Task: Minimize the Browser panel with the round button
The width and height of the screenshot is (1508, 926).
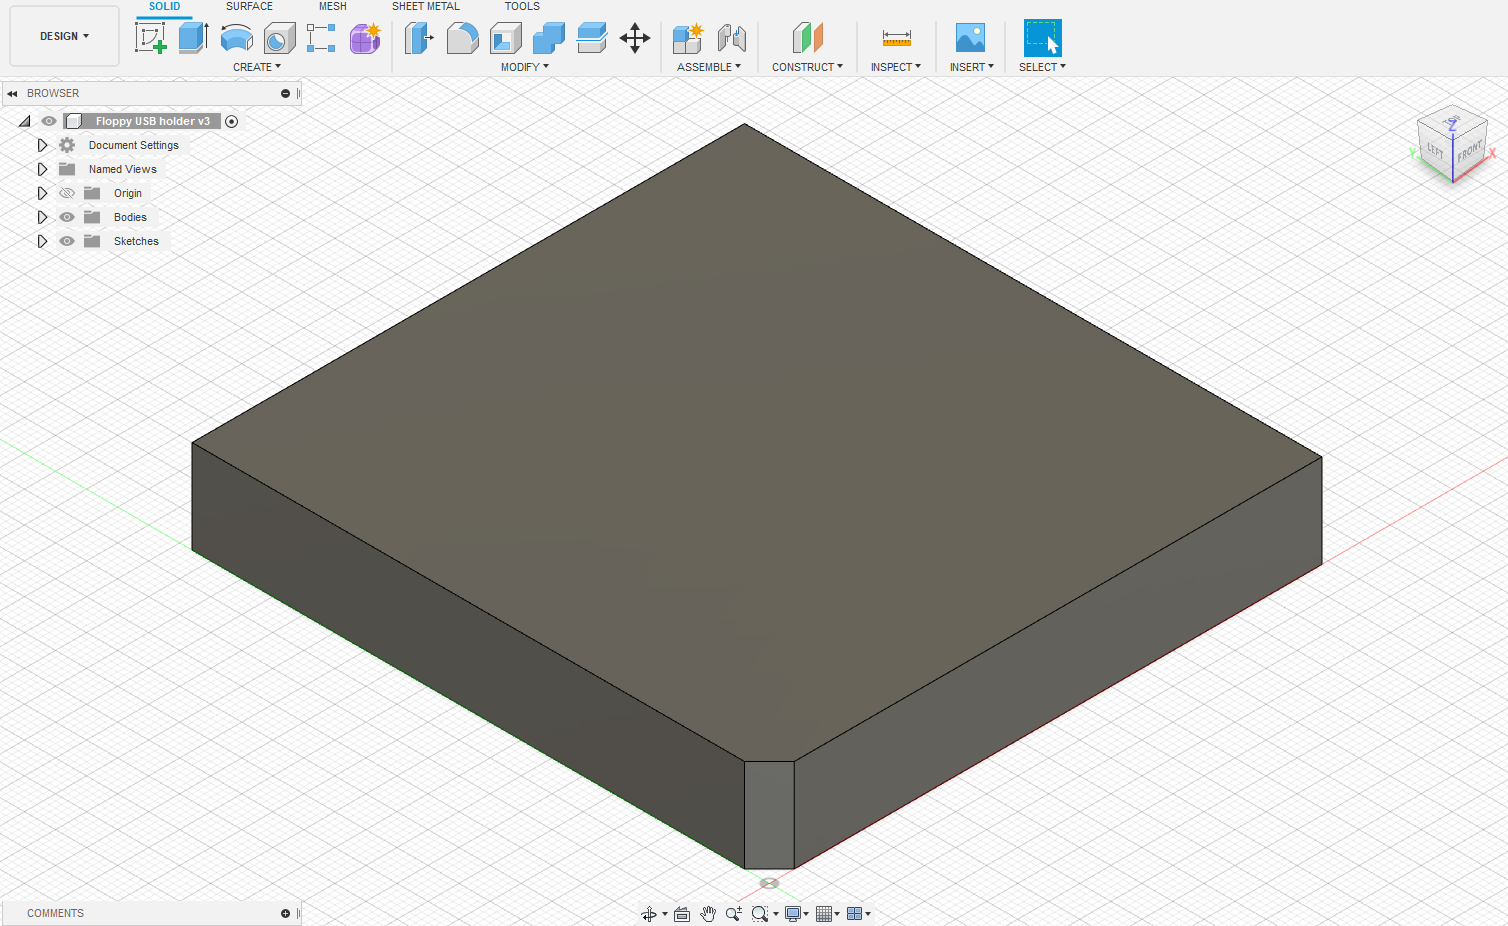Action: [285, 93]
